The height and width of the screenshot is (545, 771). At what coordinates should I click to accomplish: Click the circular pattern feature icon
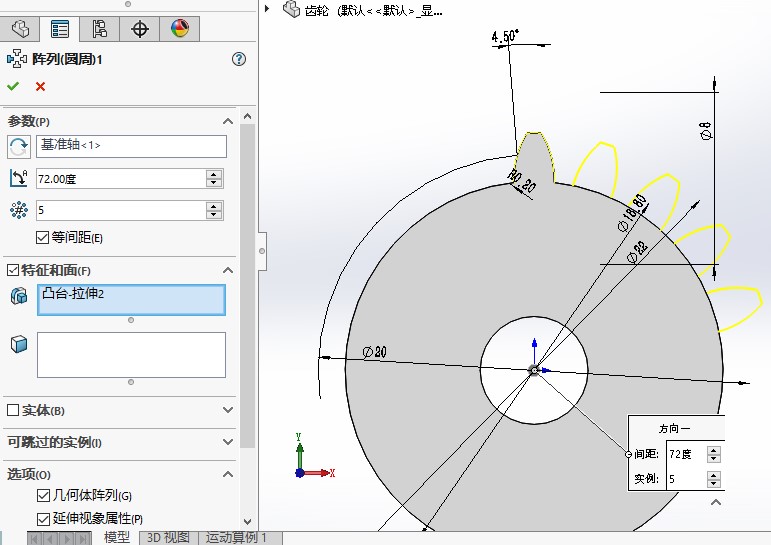click(17, 59)
